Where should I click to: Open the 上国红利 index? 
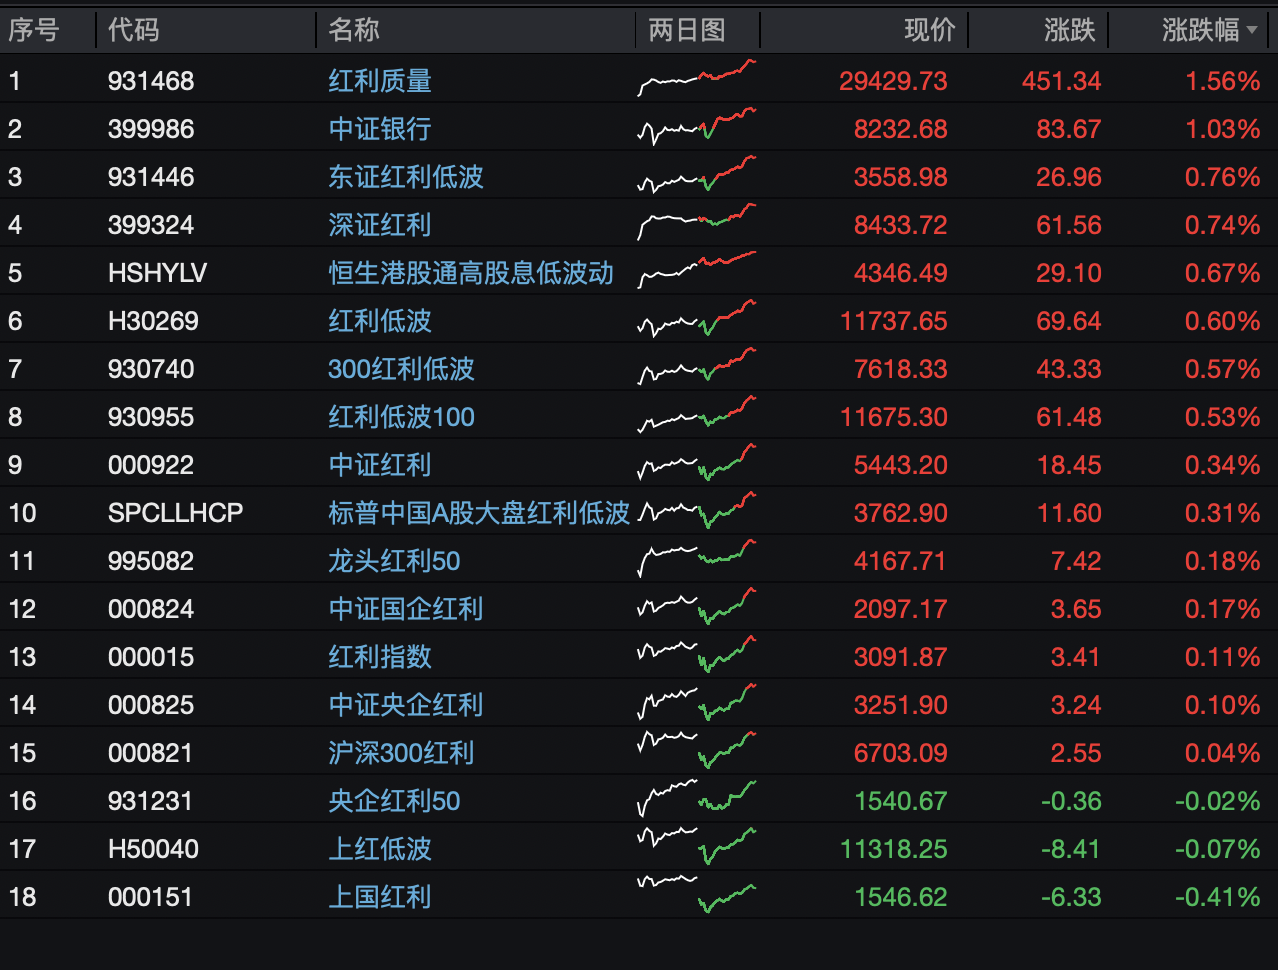(x=380, y=897)
